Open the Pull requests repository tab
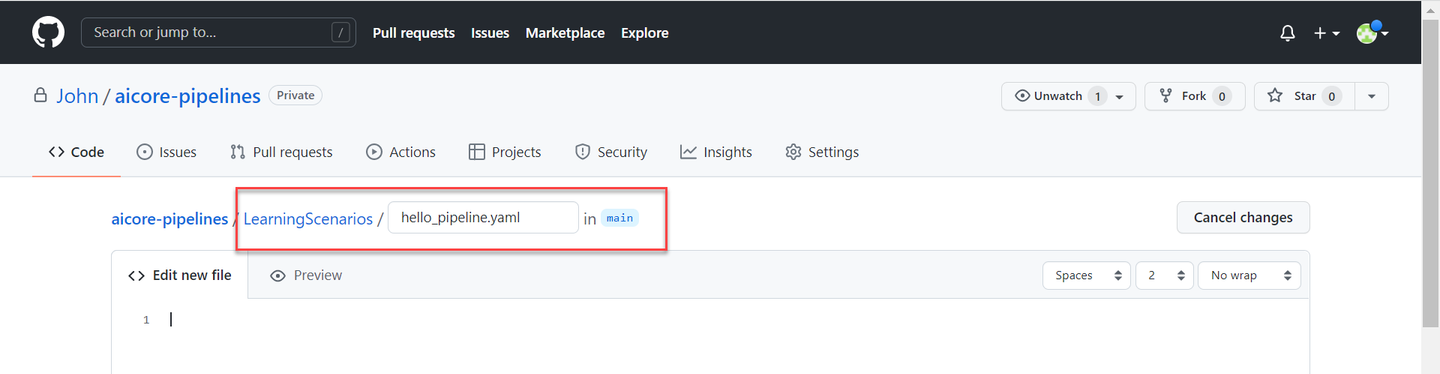The height and width of the screenshot is (374, 1440). pyautogui.click(x=281, y=152)
